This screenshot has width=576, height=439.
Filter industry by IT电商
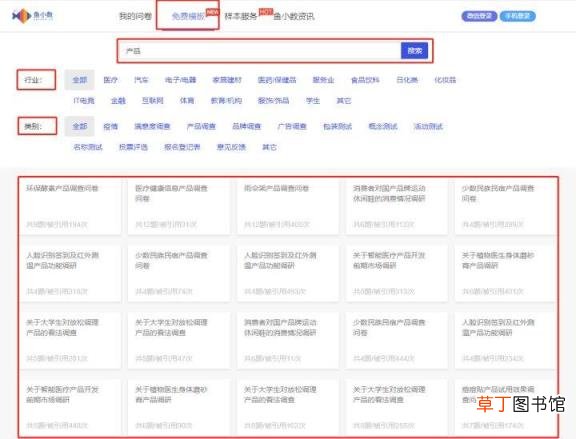[84, 100]
